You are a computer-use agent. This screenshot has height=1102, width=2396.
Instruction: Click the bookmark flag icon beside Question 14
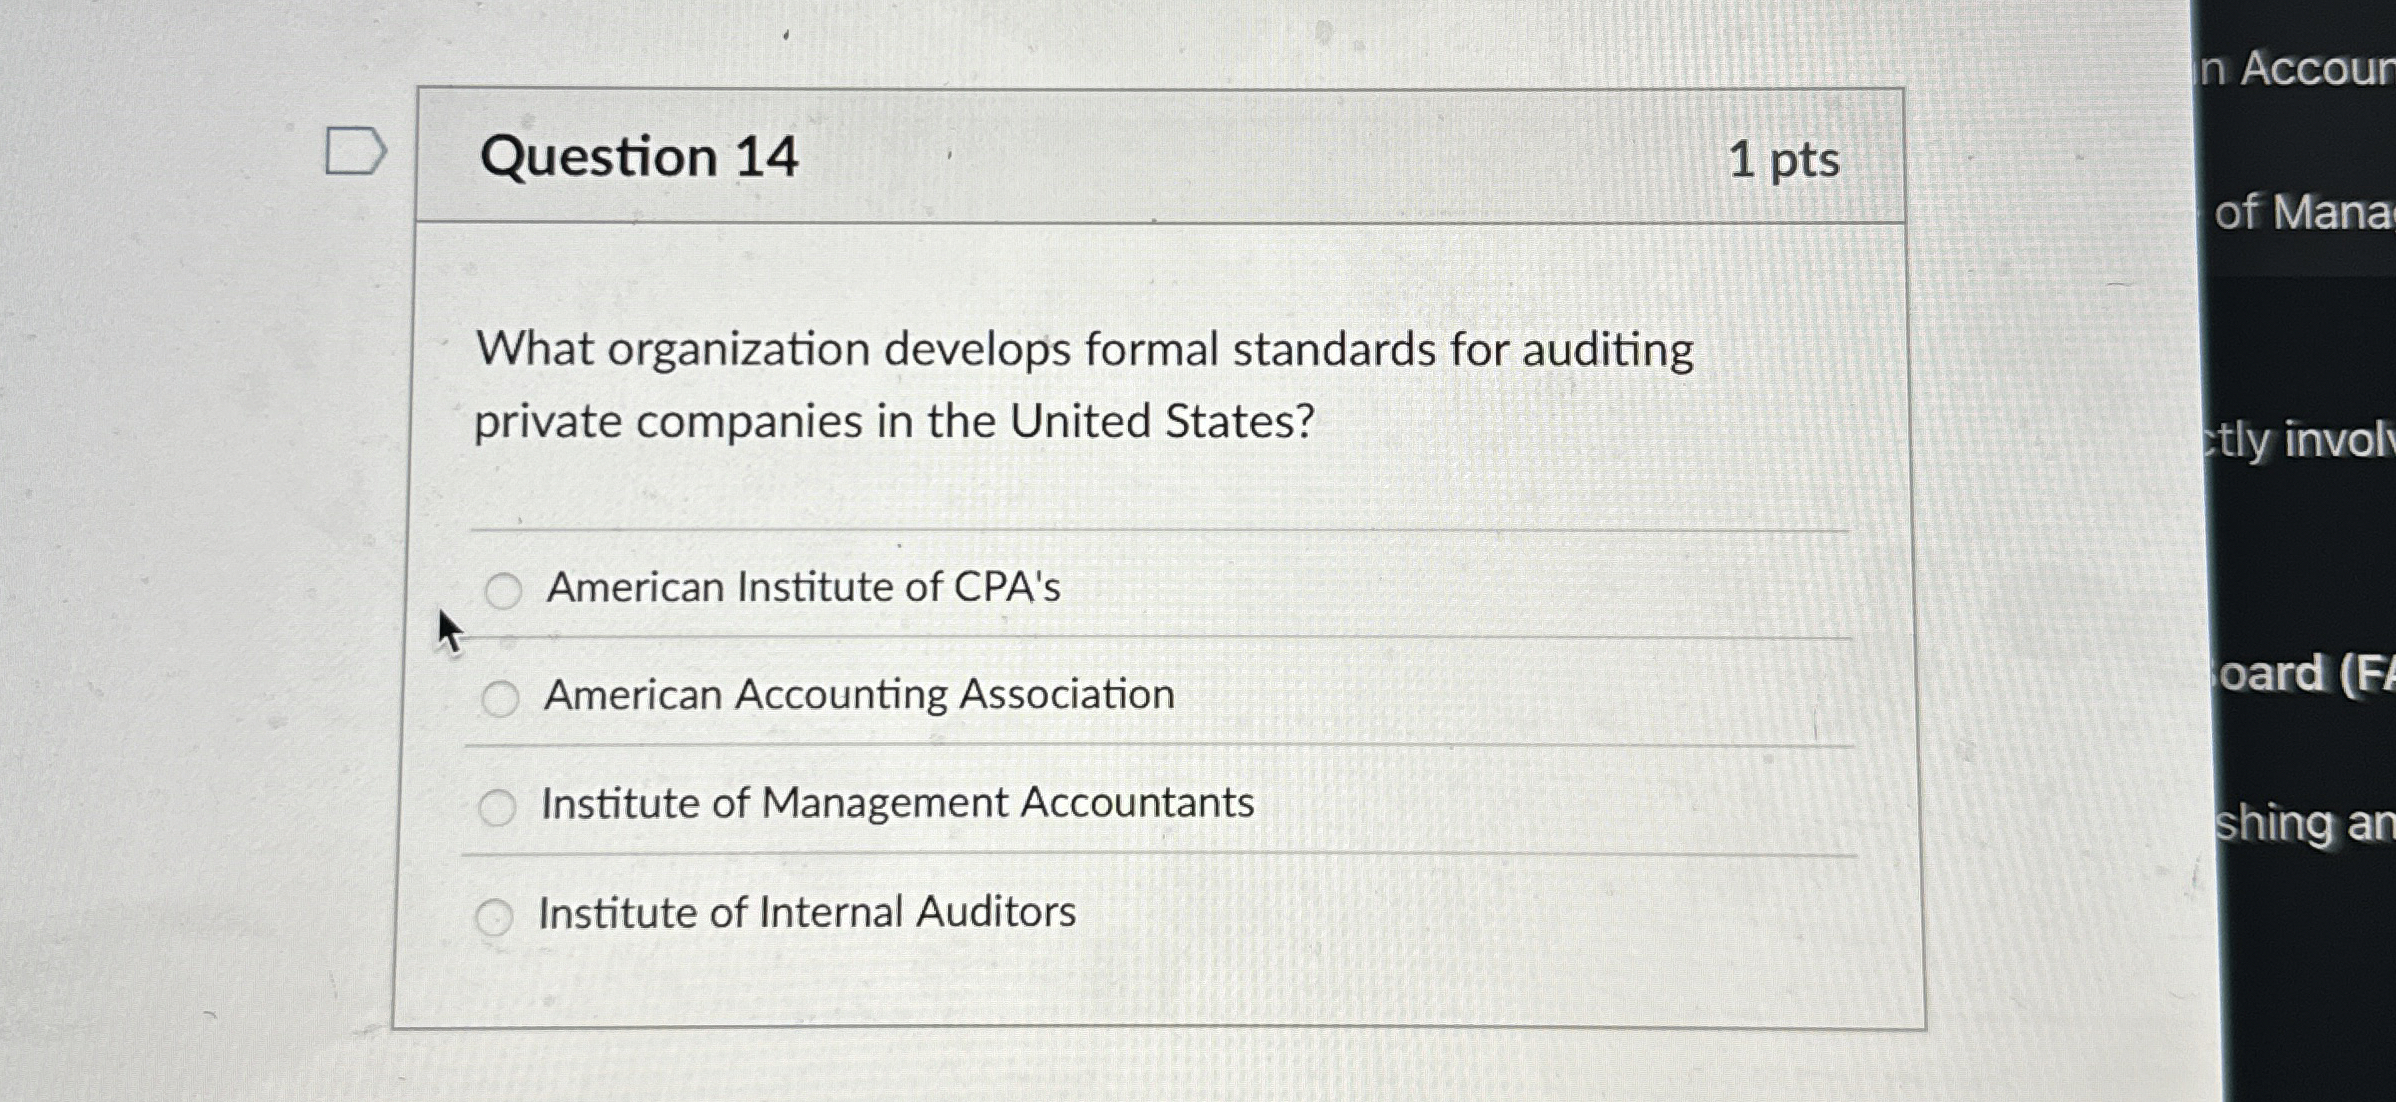point(355,152)
